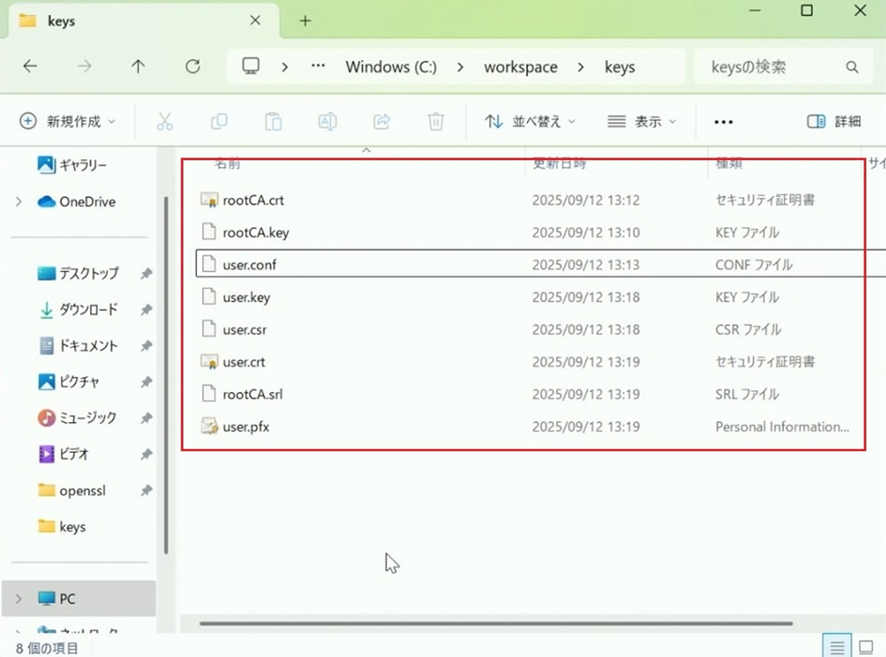Click the Delete trash can icon
The image size is (886, 657).
(x=436, y=121)
